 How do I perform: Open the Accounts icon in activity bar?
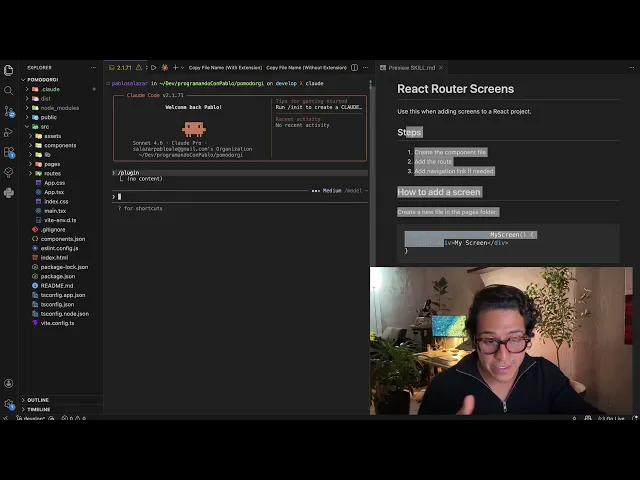(x=9, y=383)
